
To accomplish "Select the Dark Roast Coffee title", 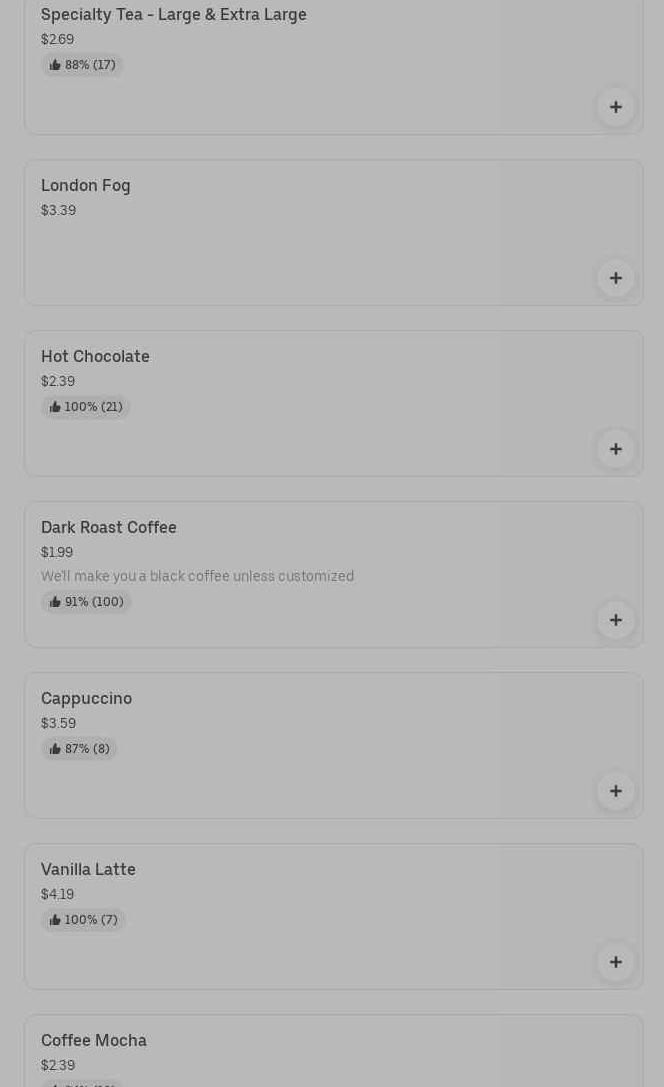I will 109,528.
